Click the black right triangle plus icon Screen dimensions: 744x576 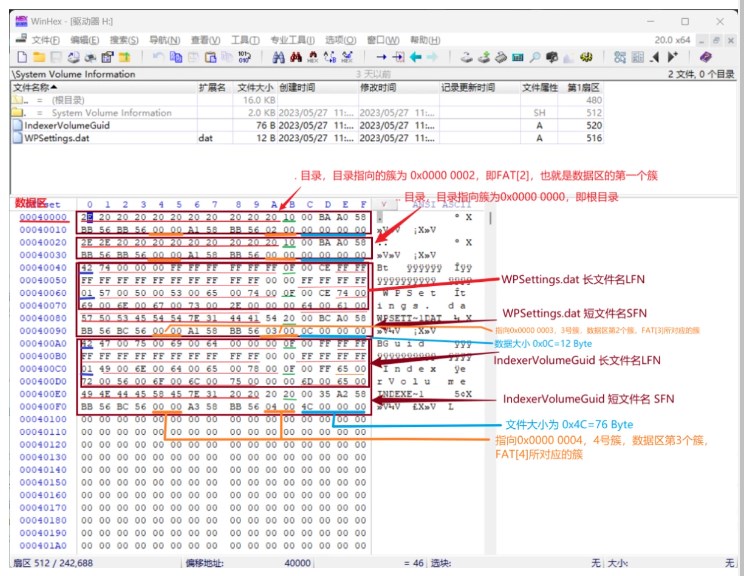[672, 57]
